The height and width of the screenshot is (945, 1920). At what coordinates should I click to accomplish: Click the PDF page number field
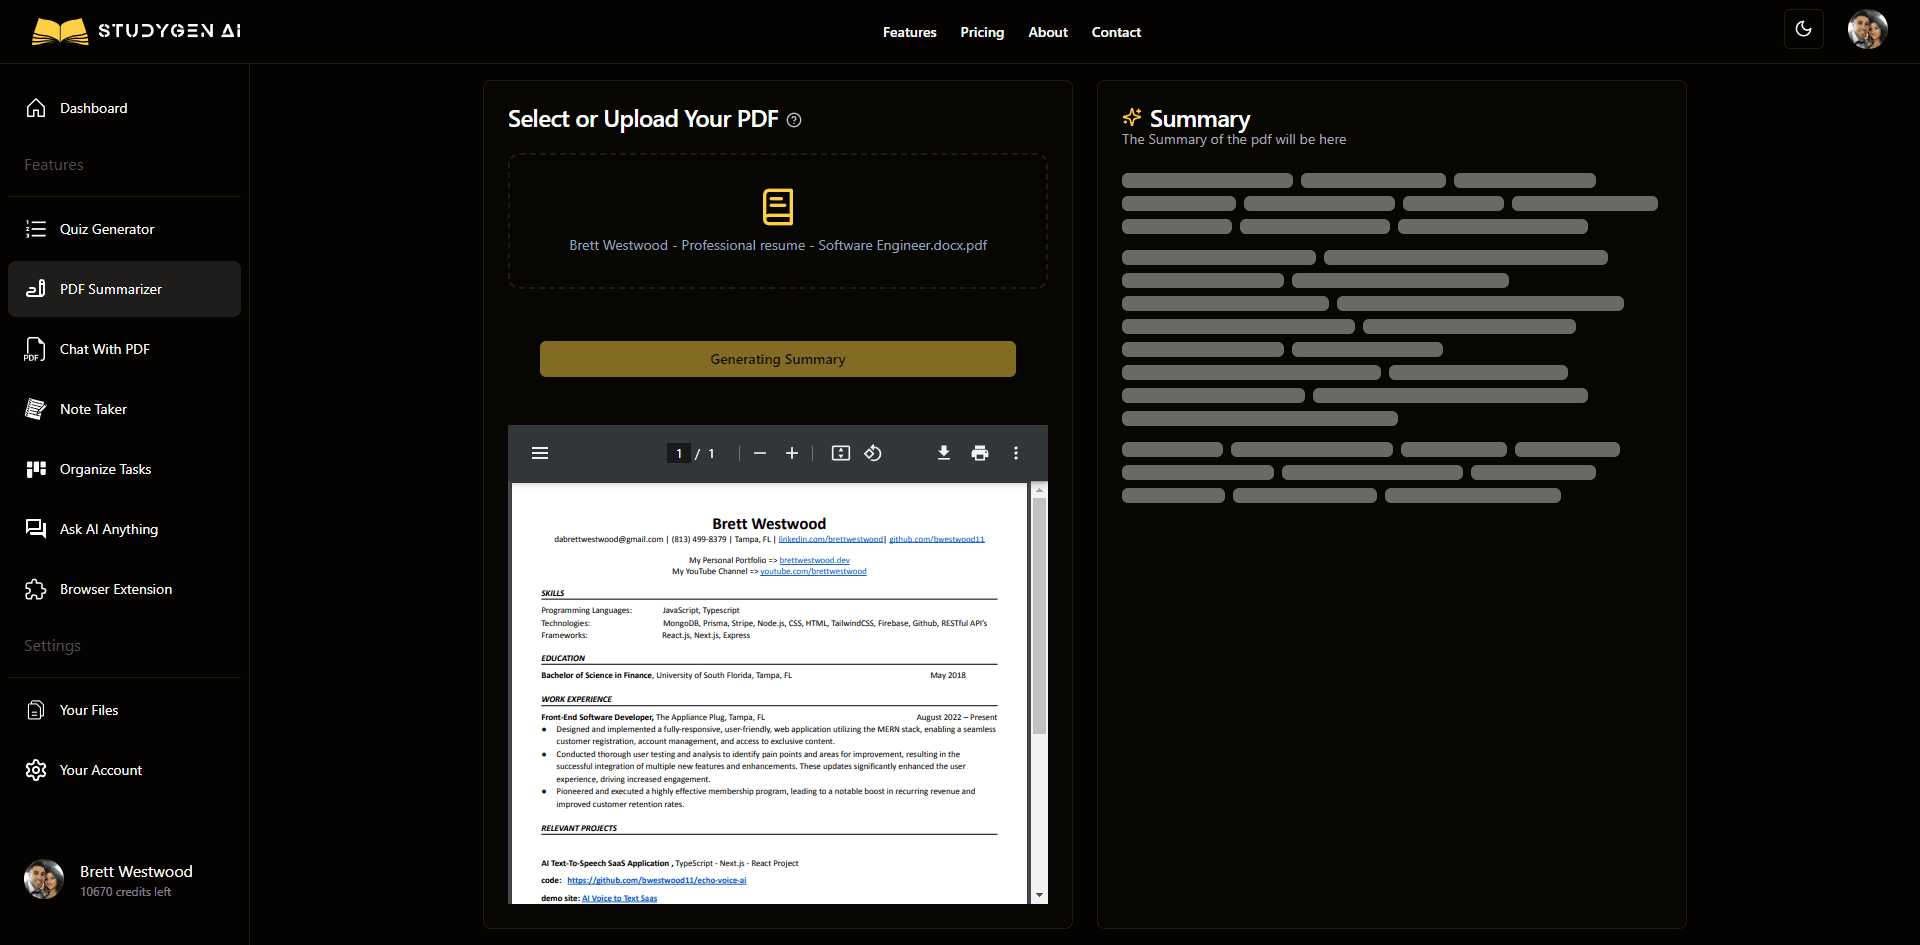click(x=678, y=454)
